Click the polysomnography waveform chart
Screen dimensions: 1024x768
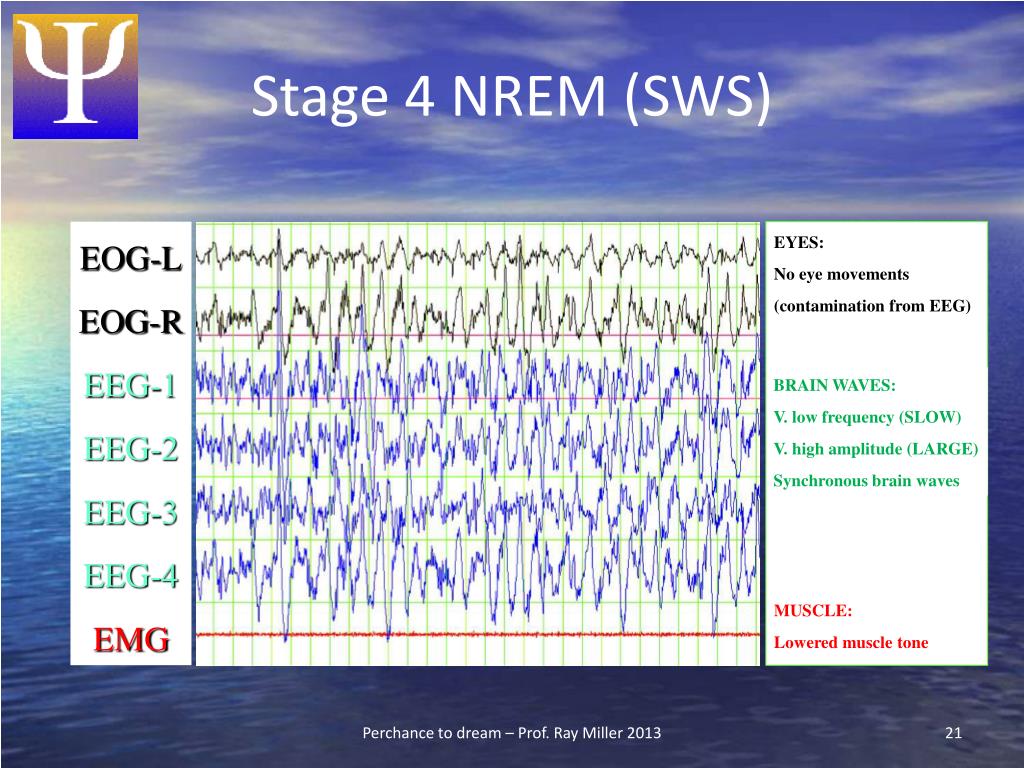[478, 444]
